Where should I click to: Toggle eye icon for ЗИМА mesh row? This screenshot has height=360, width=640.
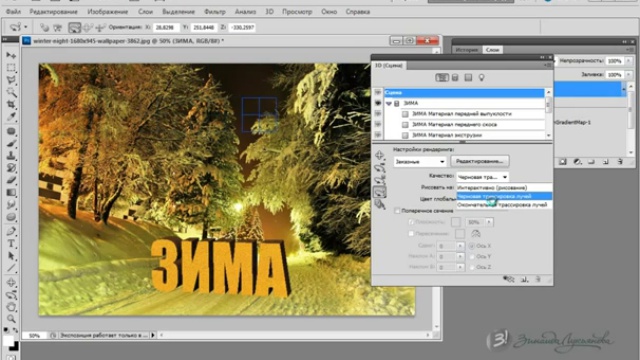(378, 103)
